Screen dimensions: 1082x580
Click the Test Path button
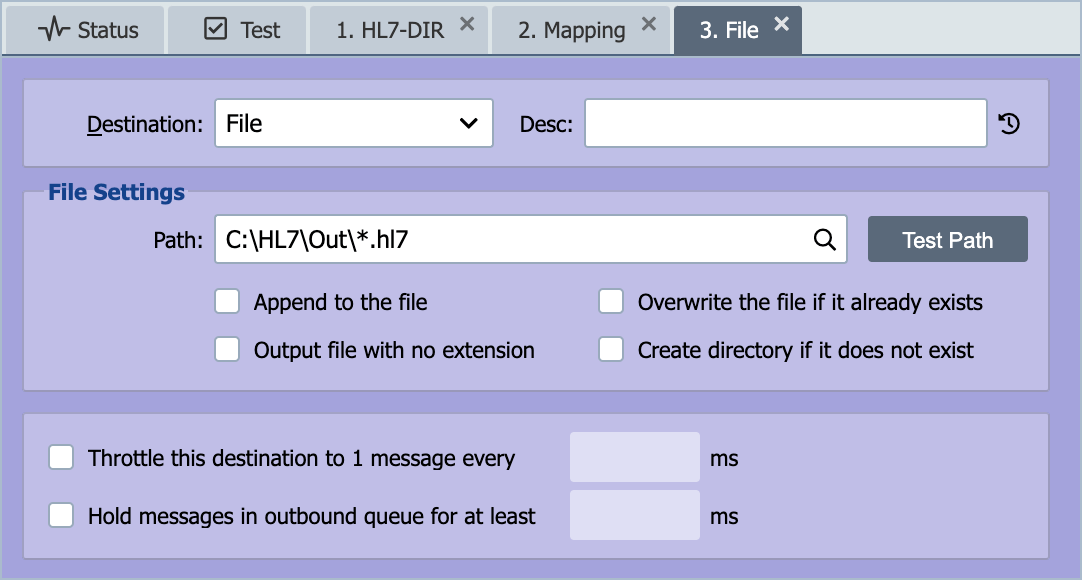(947, 239)
